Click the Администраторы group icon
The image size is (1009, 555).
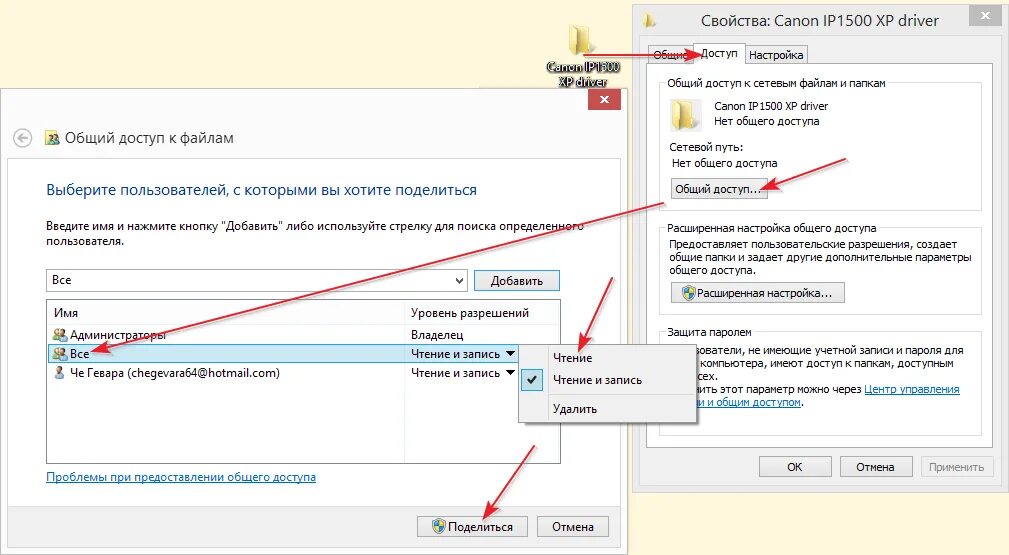click(x=60, y=335)
